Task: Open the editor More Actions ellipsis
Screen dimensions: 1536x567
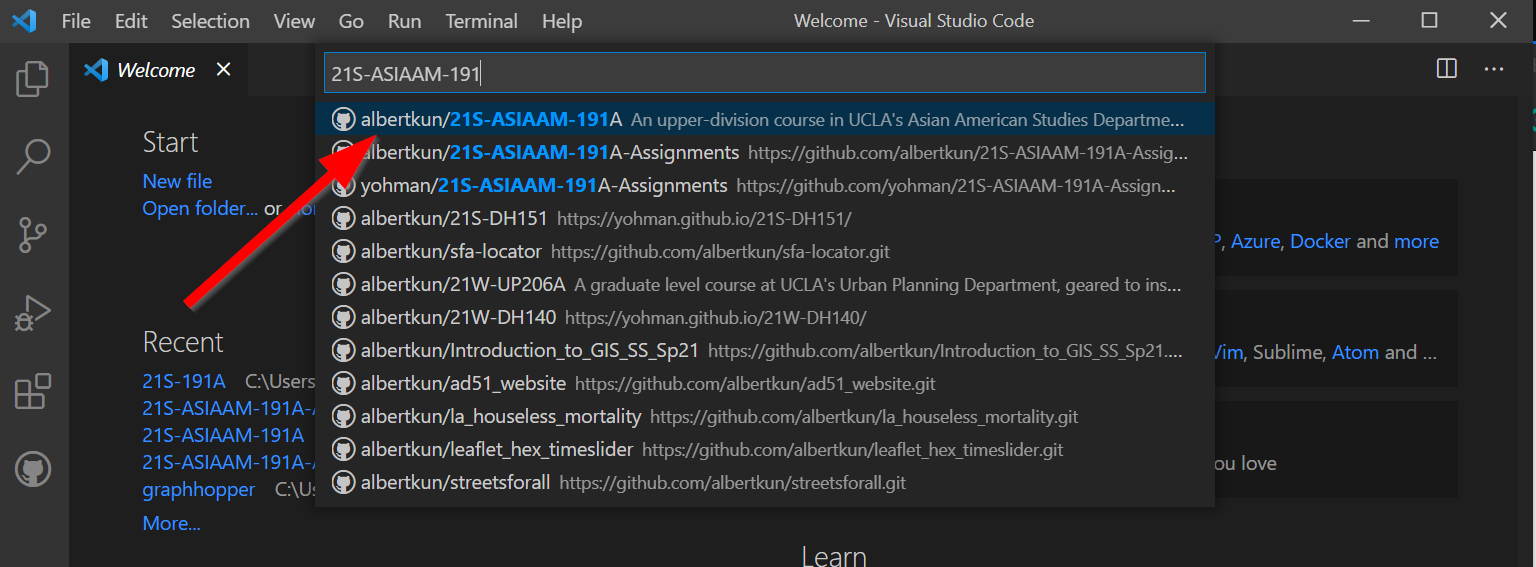Action: [1494, 69]
